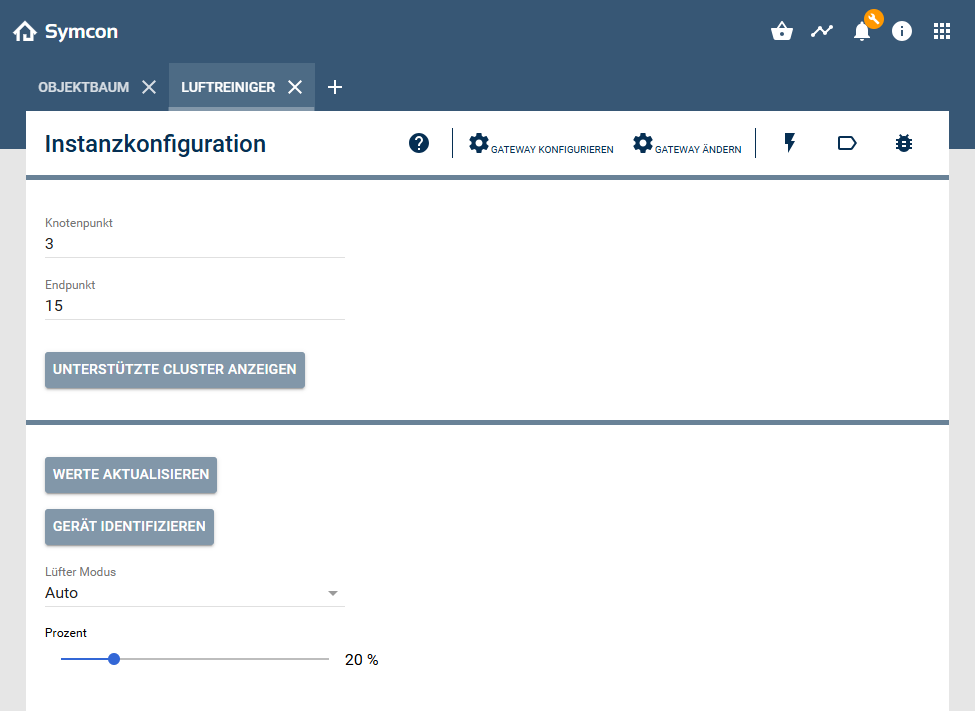Click the Prozent slider handle

(114, 659)
